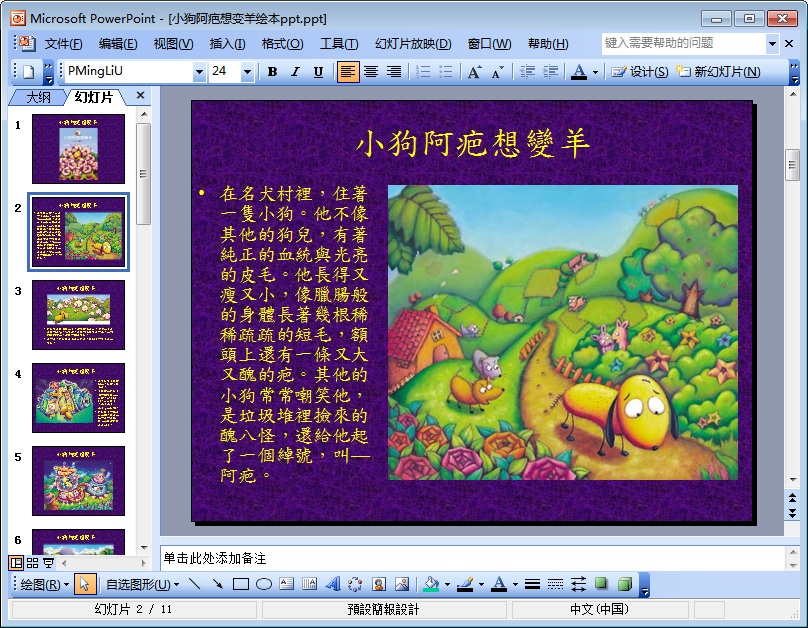Open 窗口(W) menu
This screenshot has width=808, height=628.
489,44
